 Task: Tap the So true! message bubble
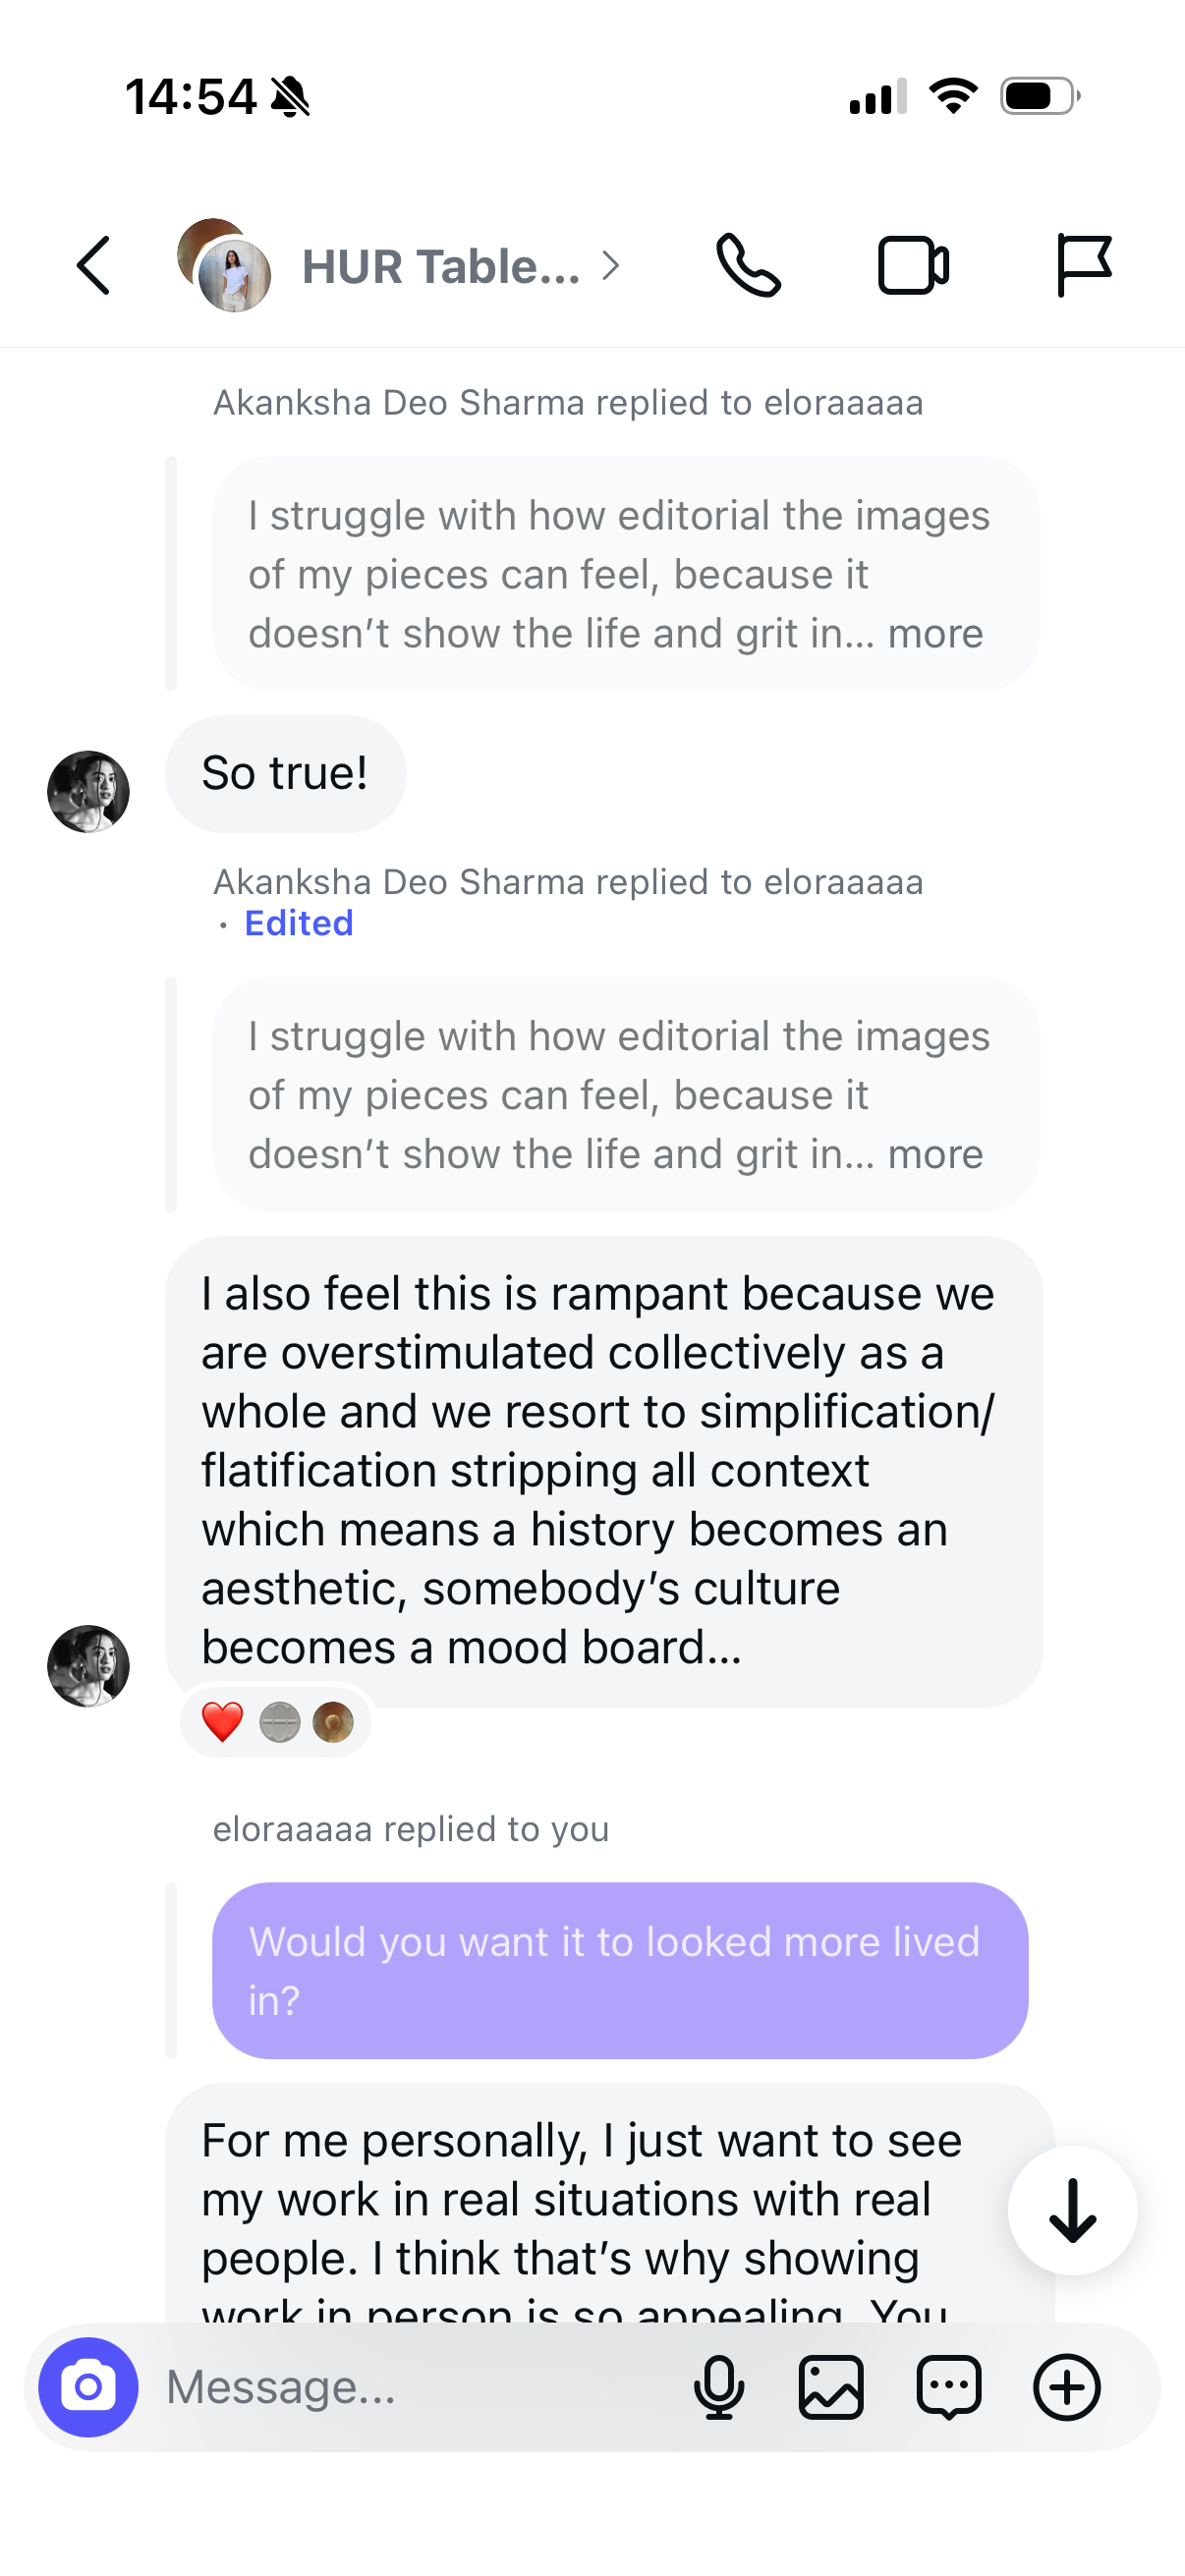285,774
